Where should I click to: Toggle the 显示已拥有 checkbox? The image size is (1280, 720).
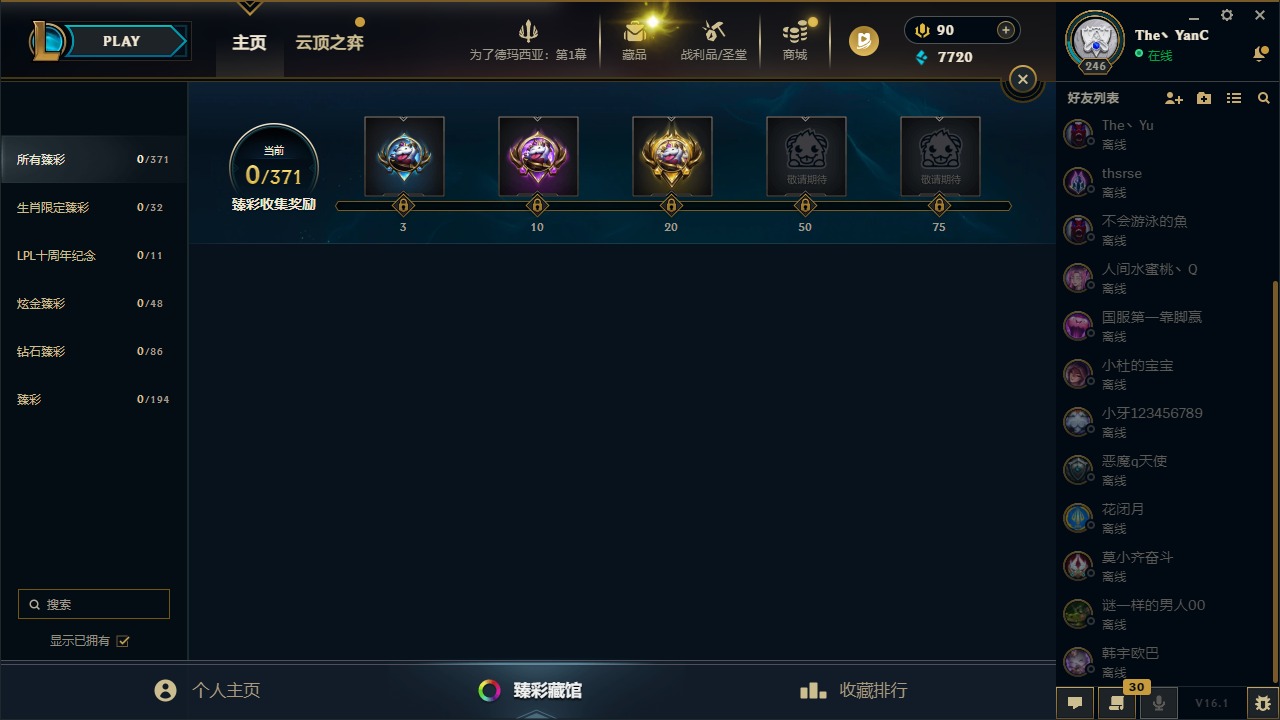pos(123,641)
